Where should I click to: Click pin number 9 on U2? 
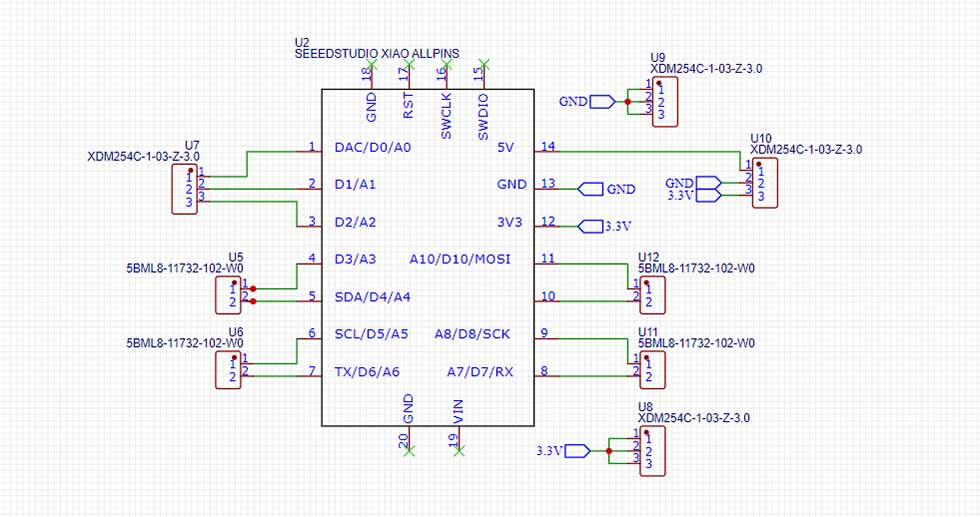coord(544,333)
